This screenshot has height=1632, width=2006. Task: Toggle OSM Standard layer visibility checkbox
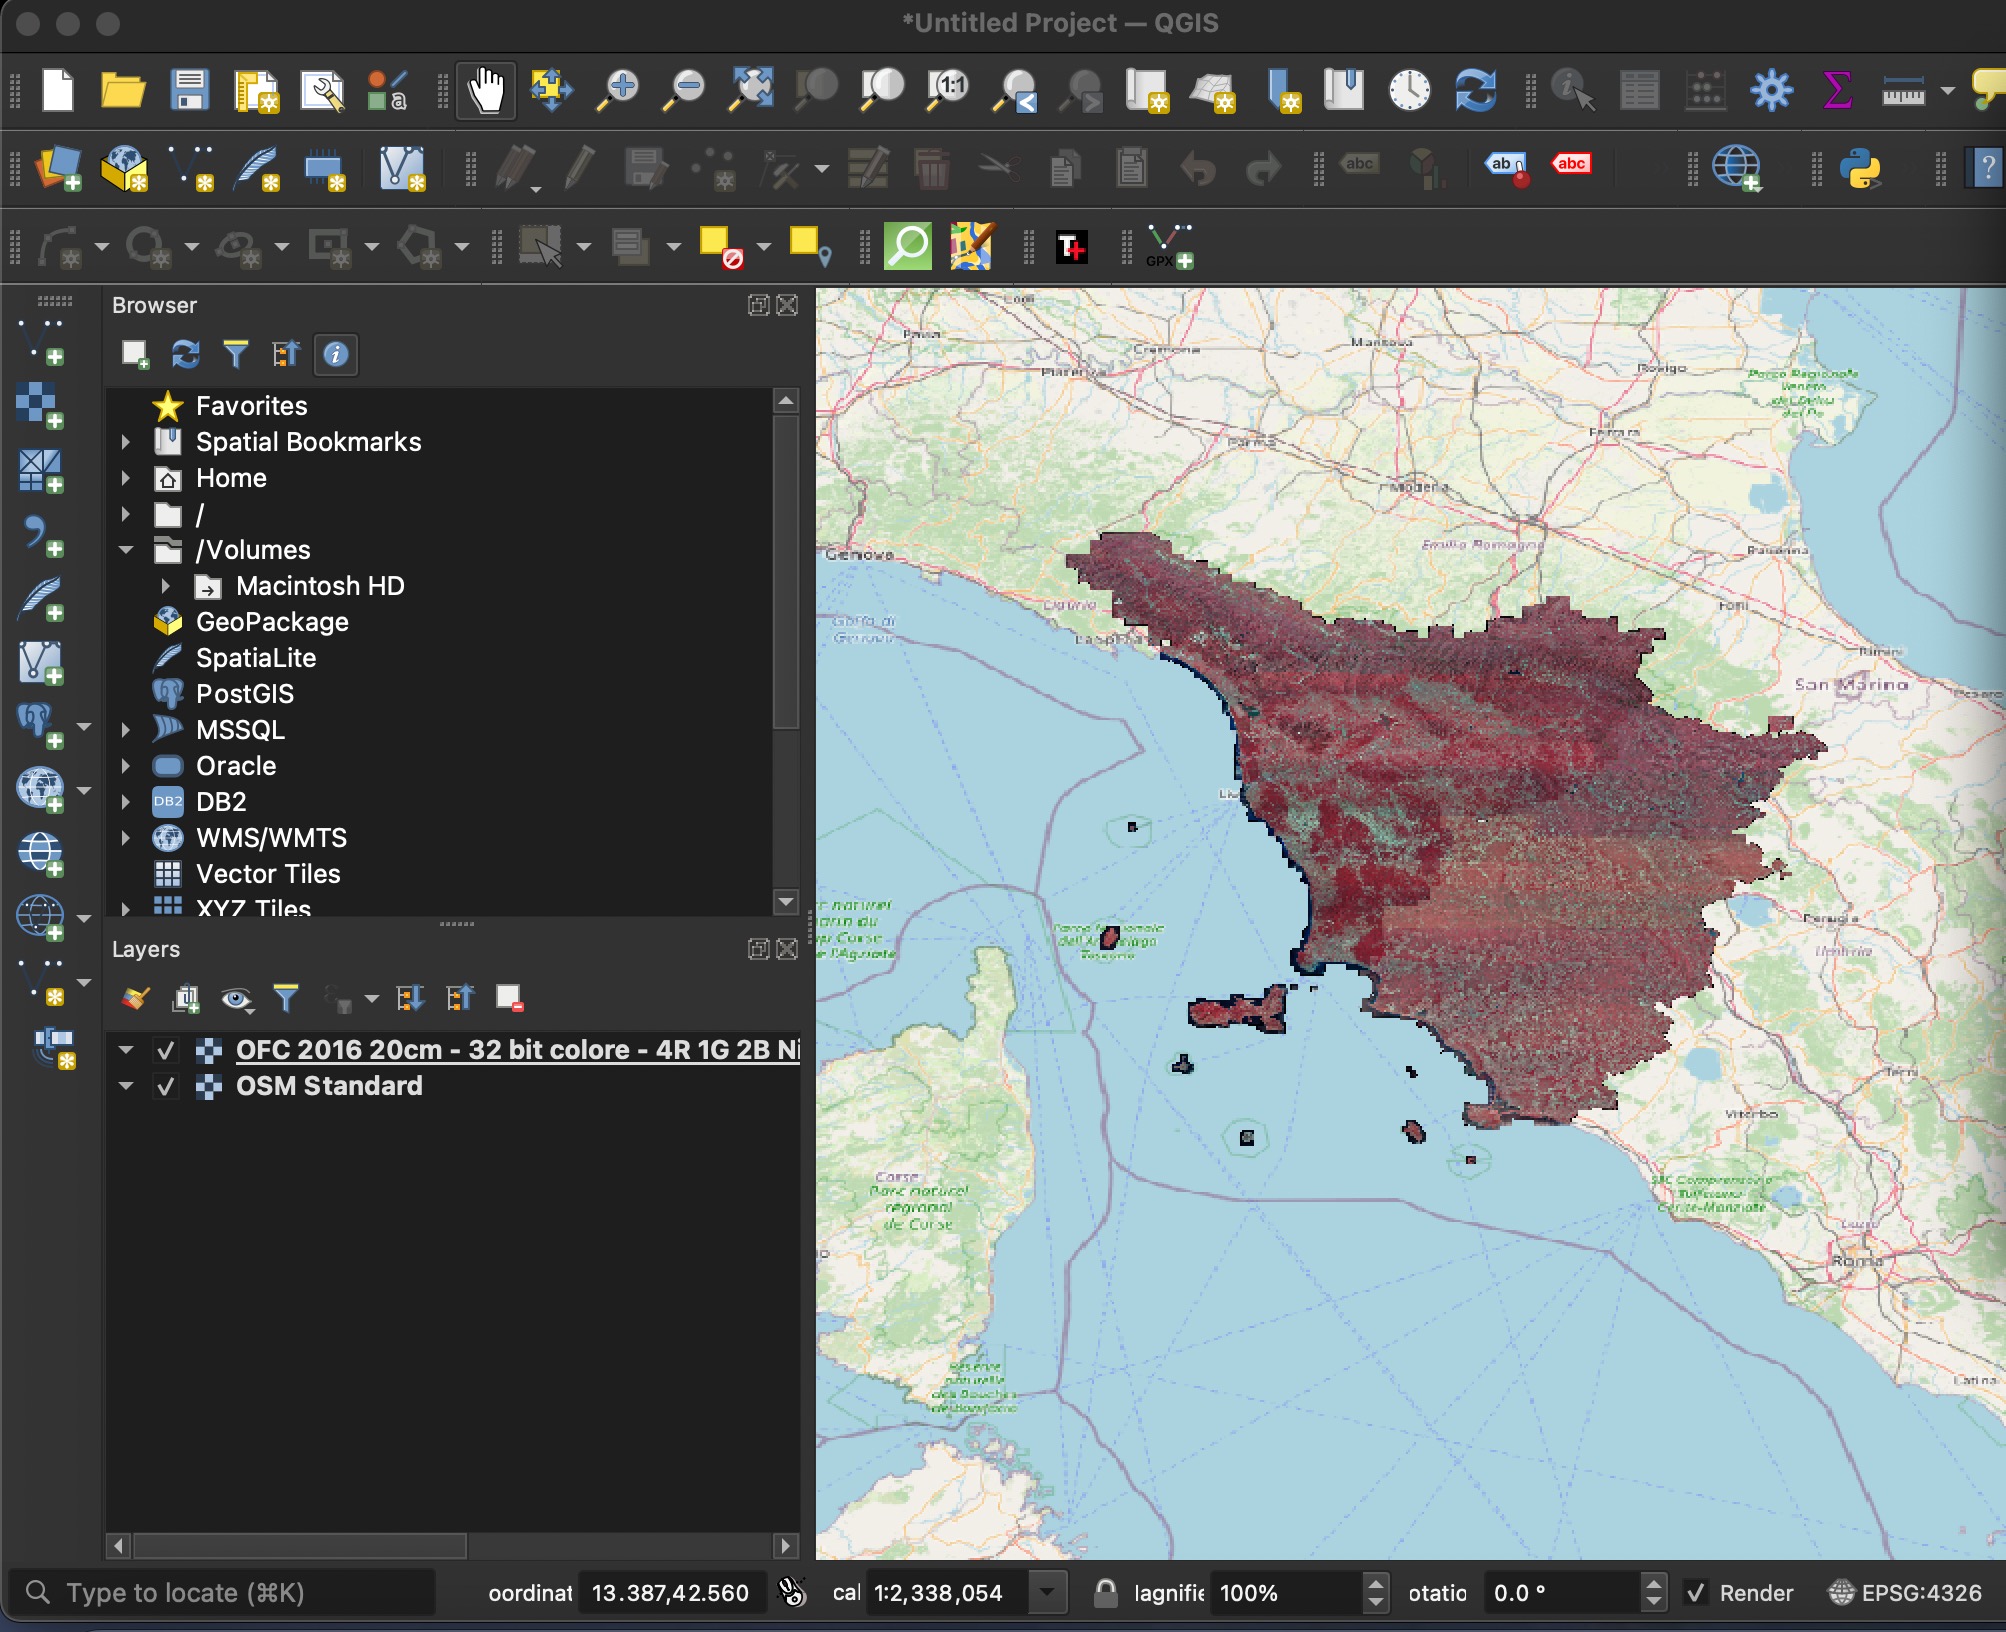[166, 1086]
